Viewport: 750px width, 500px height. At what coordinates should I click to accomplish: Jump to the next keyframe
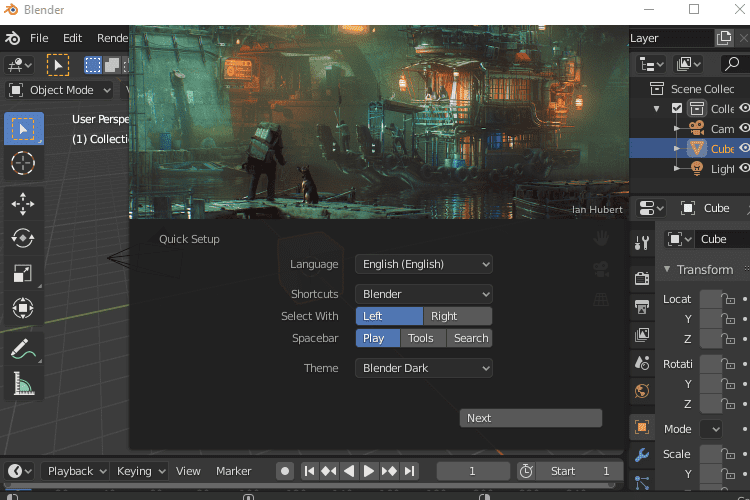click(x=389, y=471)
